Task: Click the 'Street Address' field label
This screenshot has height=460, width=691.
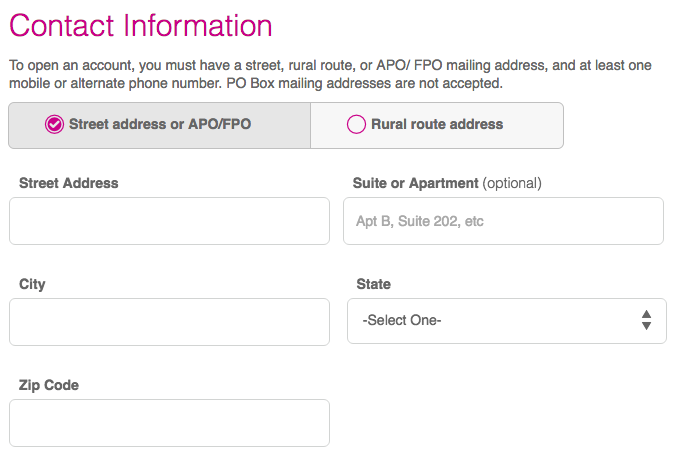Action: click(x=69, y=183)
